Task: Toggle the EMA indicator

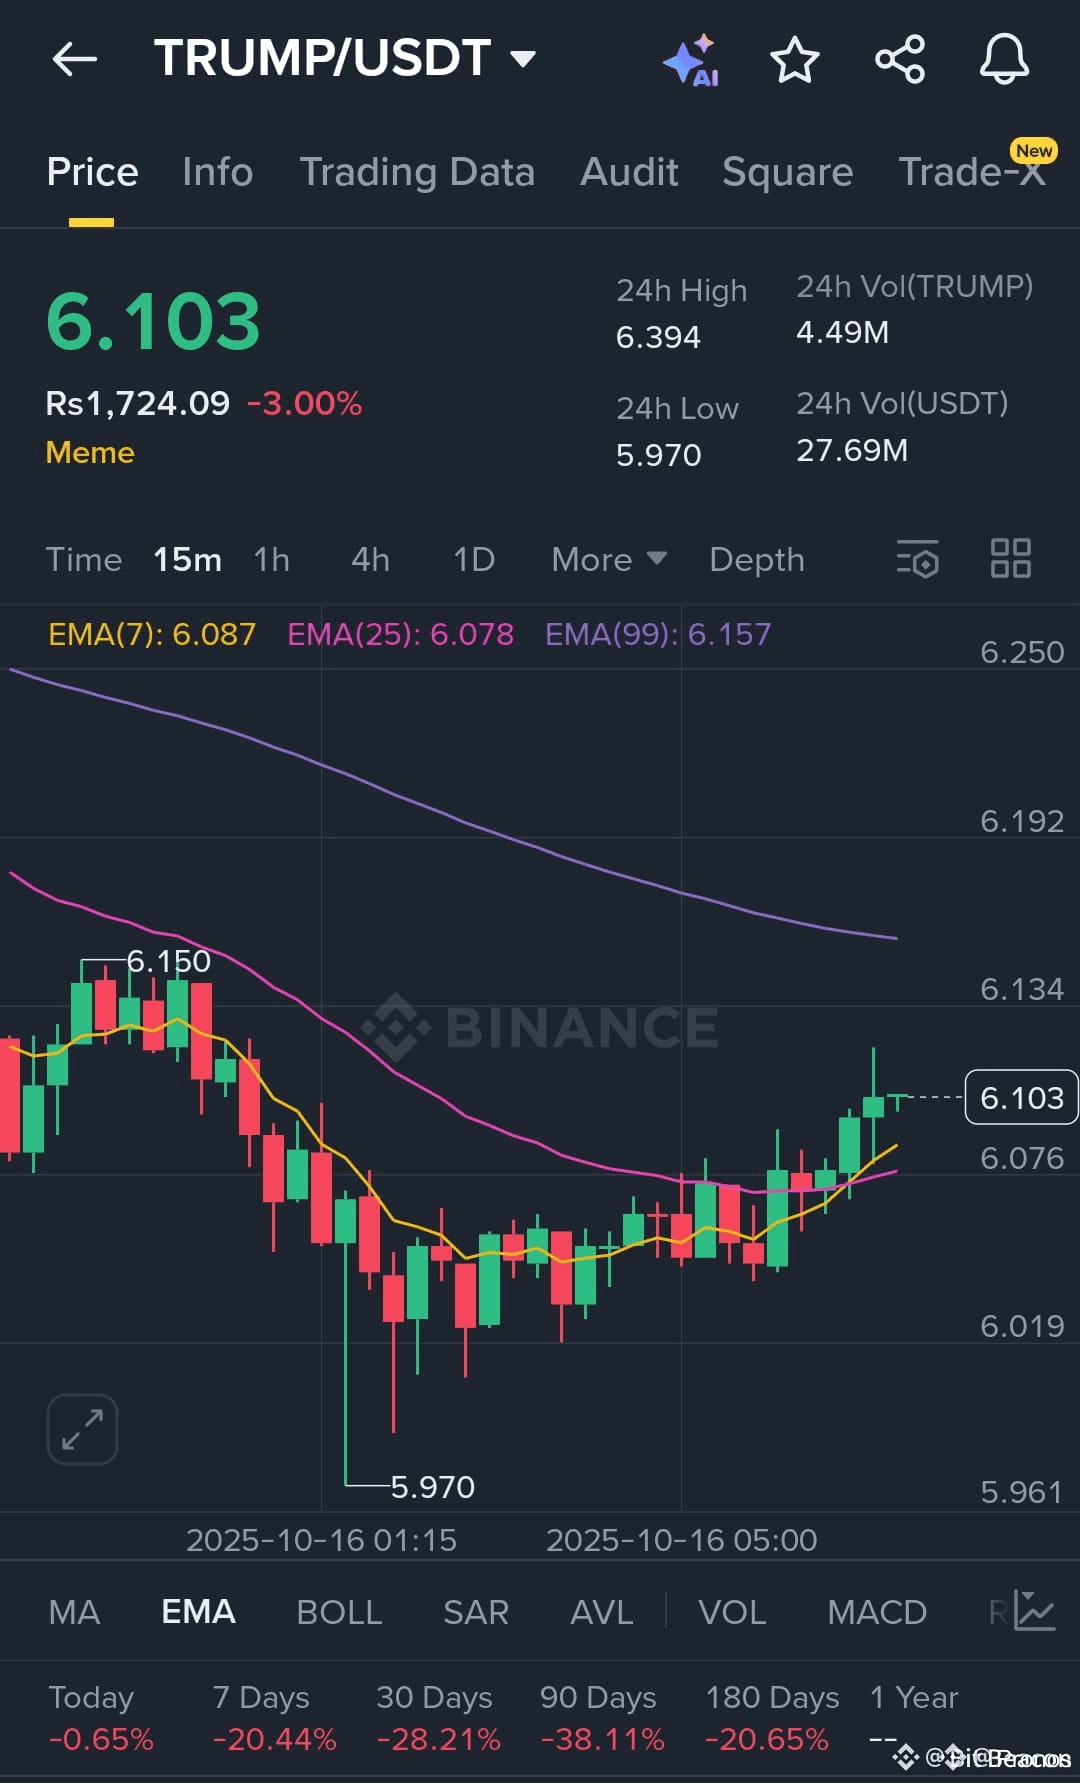Action: (x=198, y=1611)
